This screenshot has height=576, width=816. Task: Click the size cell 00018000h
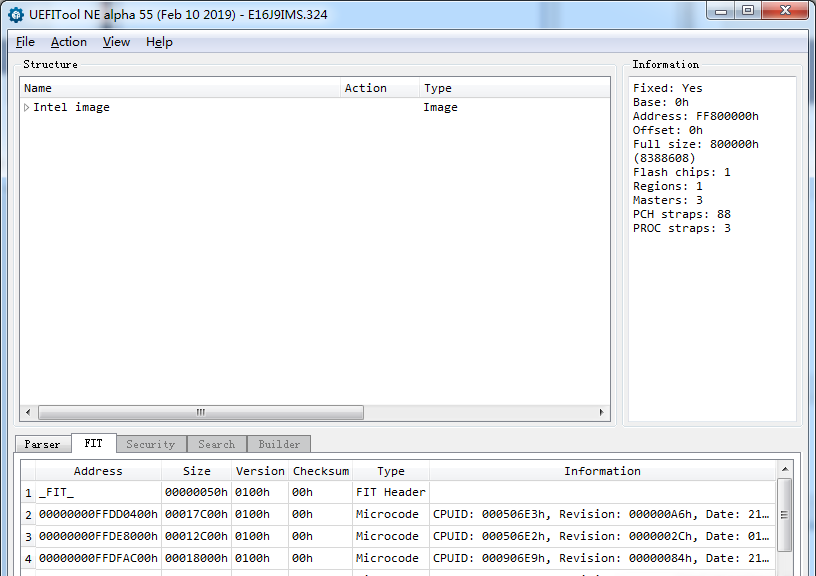(197, 558)
